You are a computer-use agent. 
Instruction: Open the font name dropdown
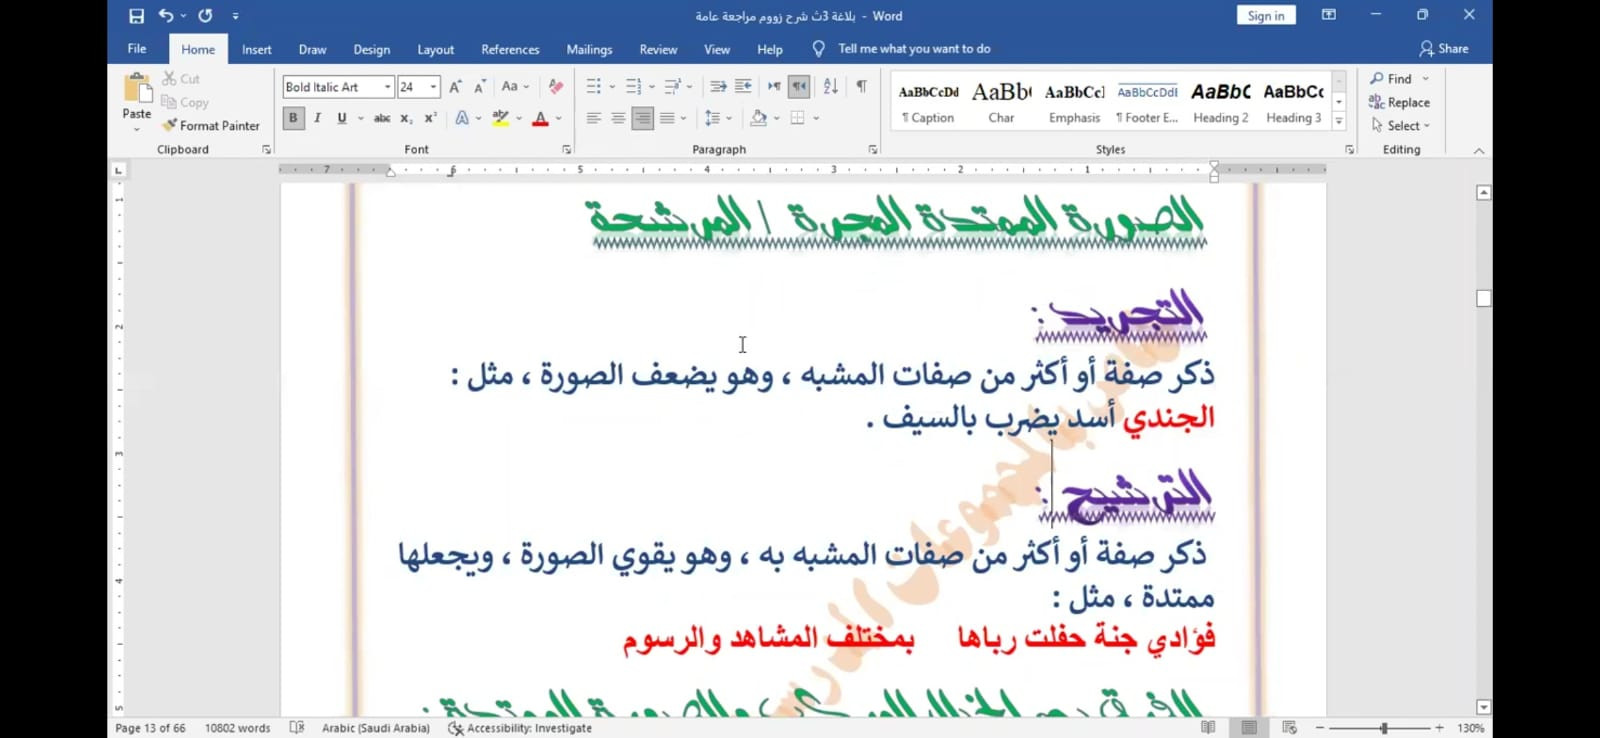388,87
